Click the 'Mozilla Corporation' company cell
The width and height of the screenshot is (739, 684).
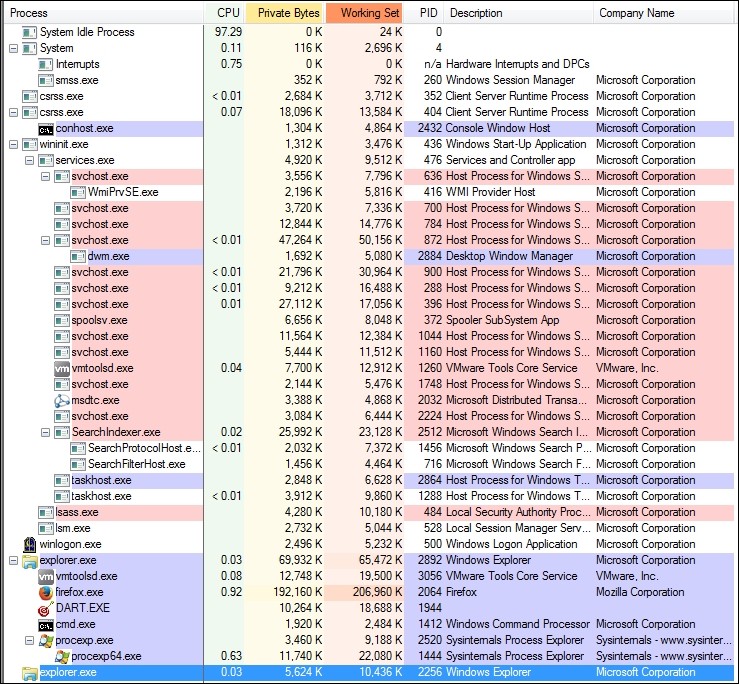pos(640,592)
